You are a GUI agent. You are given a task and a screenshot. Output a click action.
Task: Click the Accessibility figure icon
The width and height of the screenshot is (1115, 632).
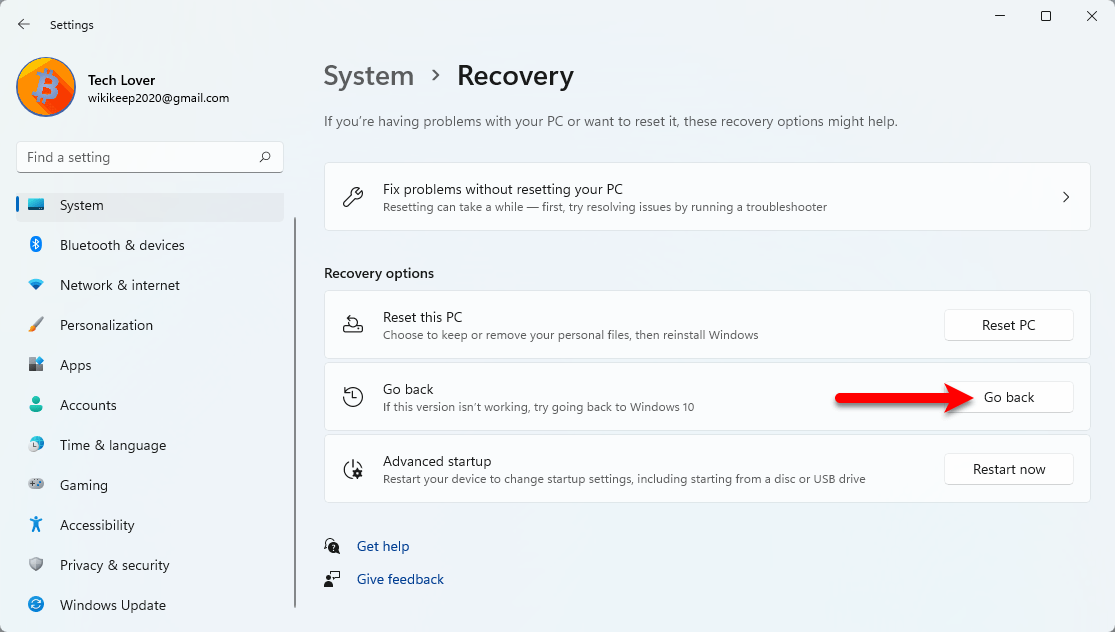[x=36, y=525]
